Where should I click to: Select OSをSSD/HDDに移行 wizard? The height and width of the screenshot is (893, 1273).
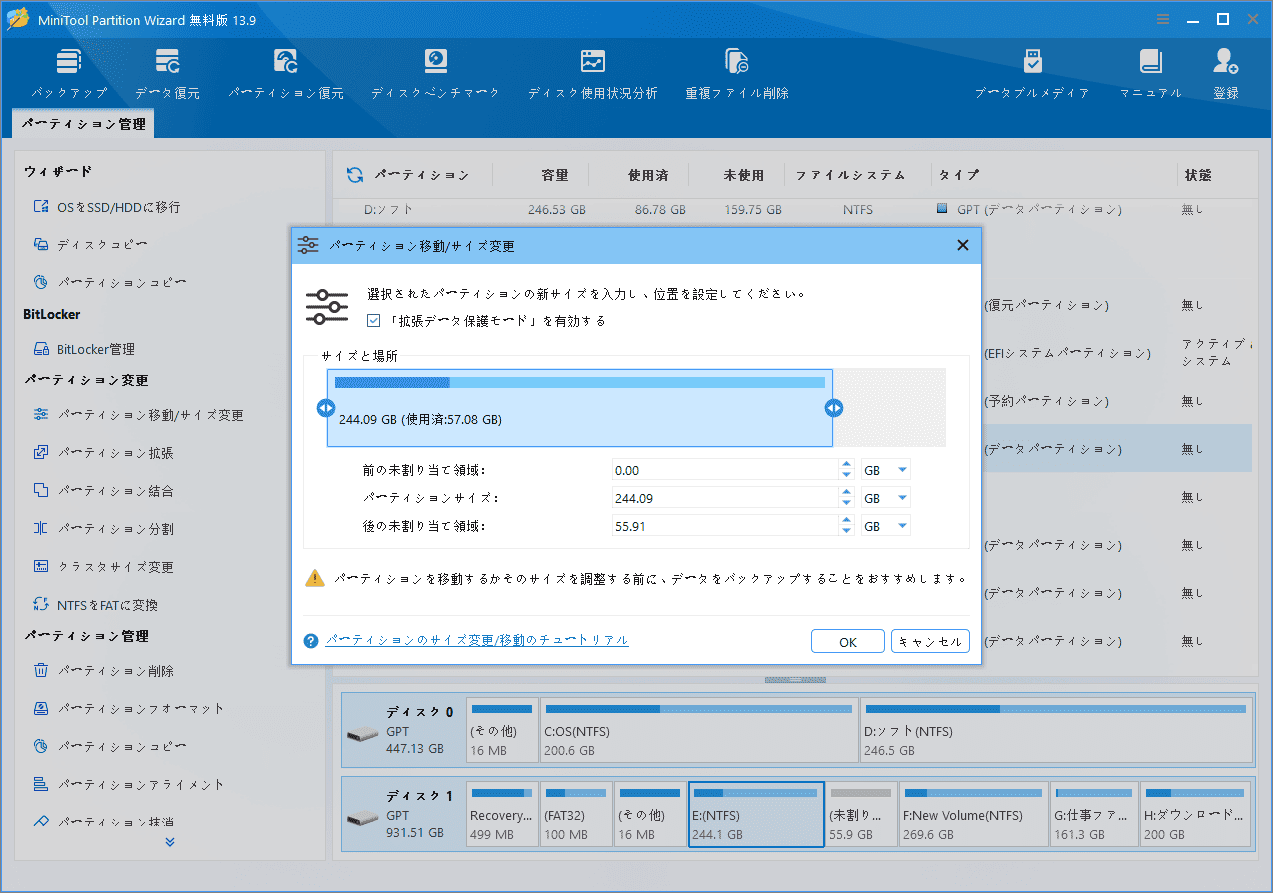coord(106,207)
